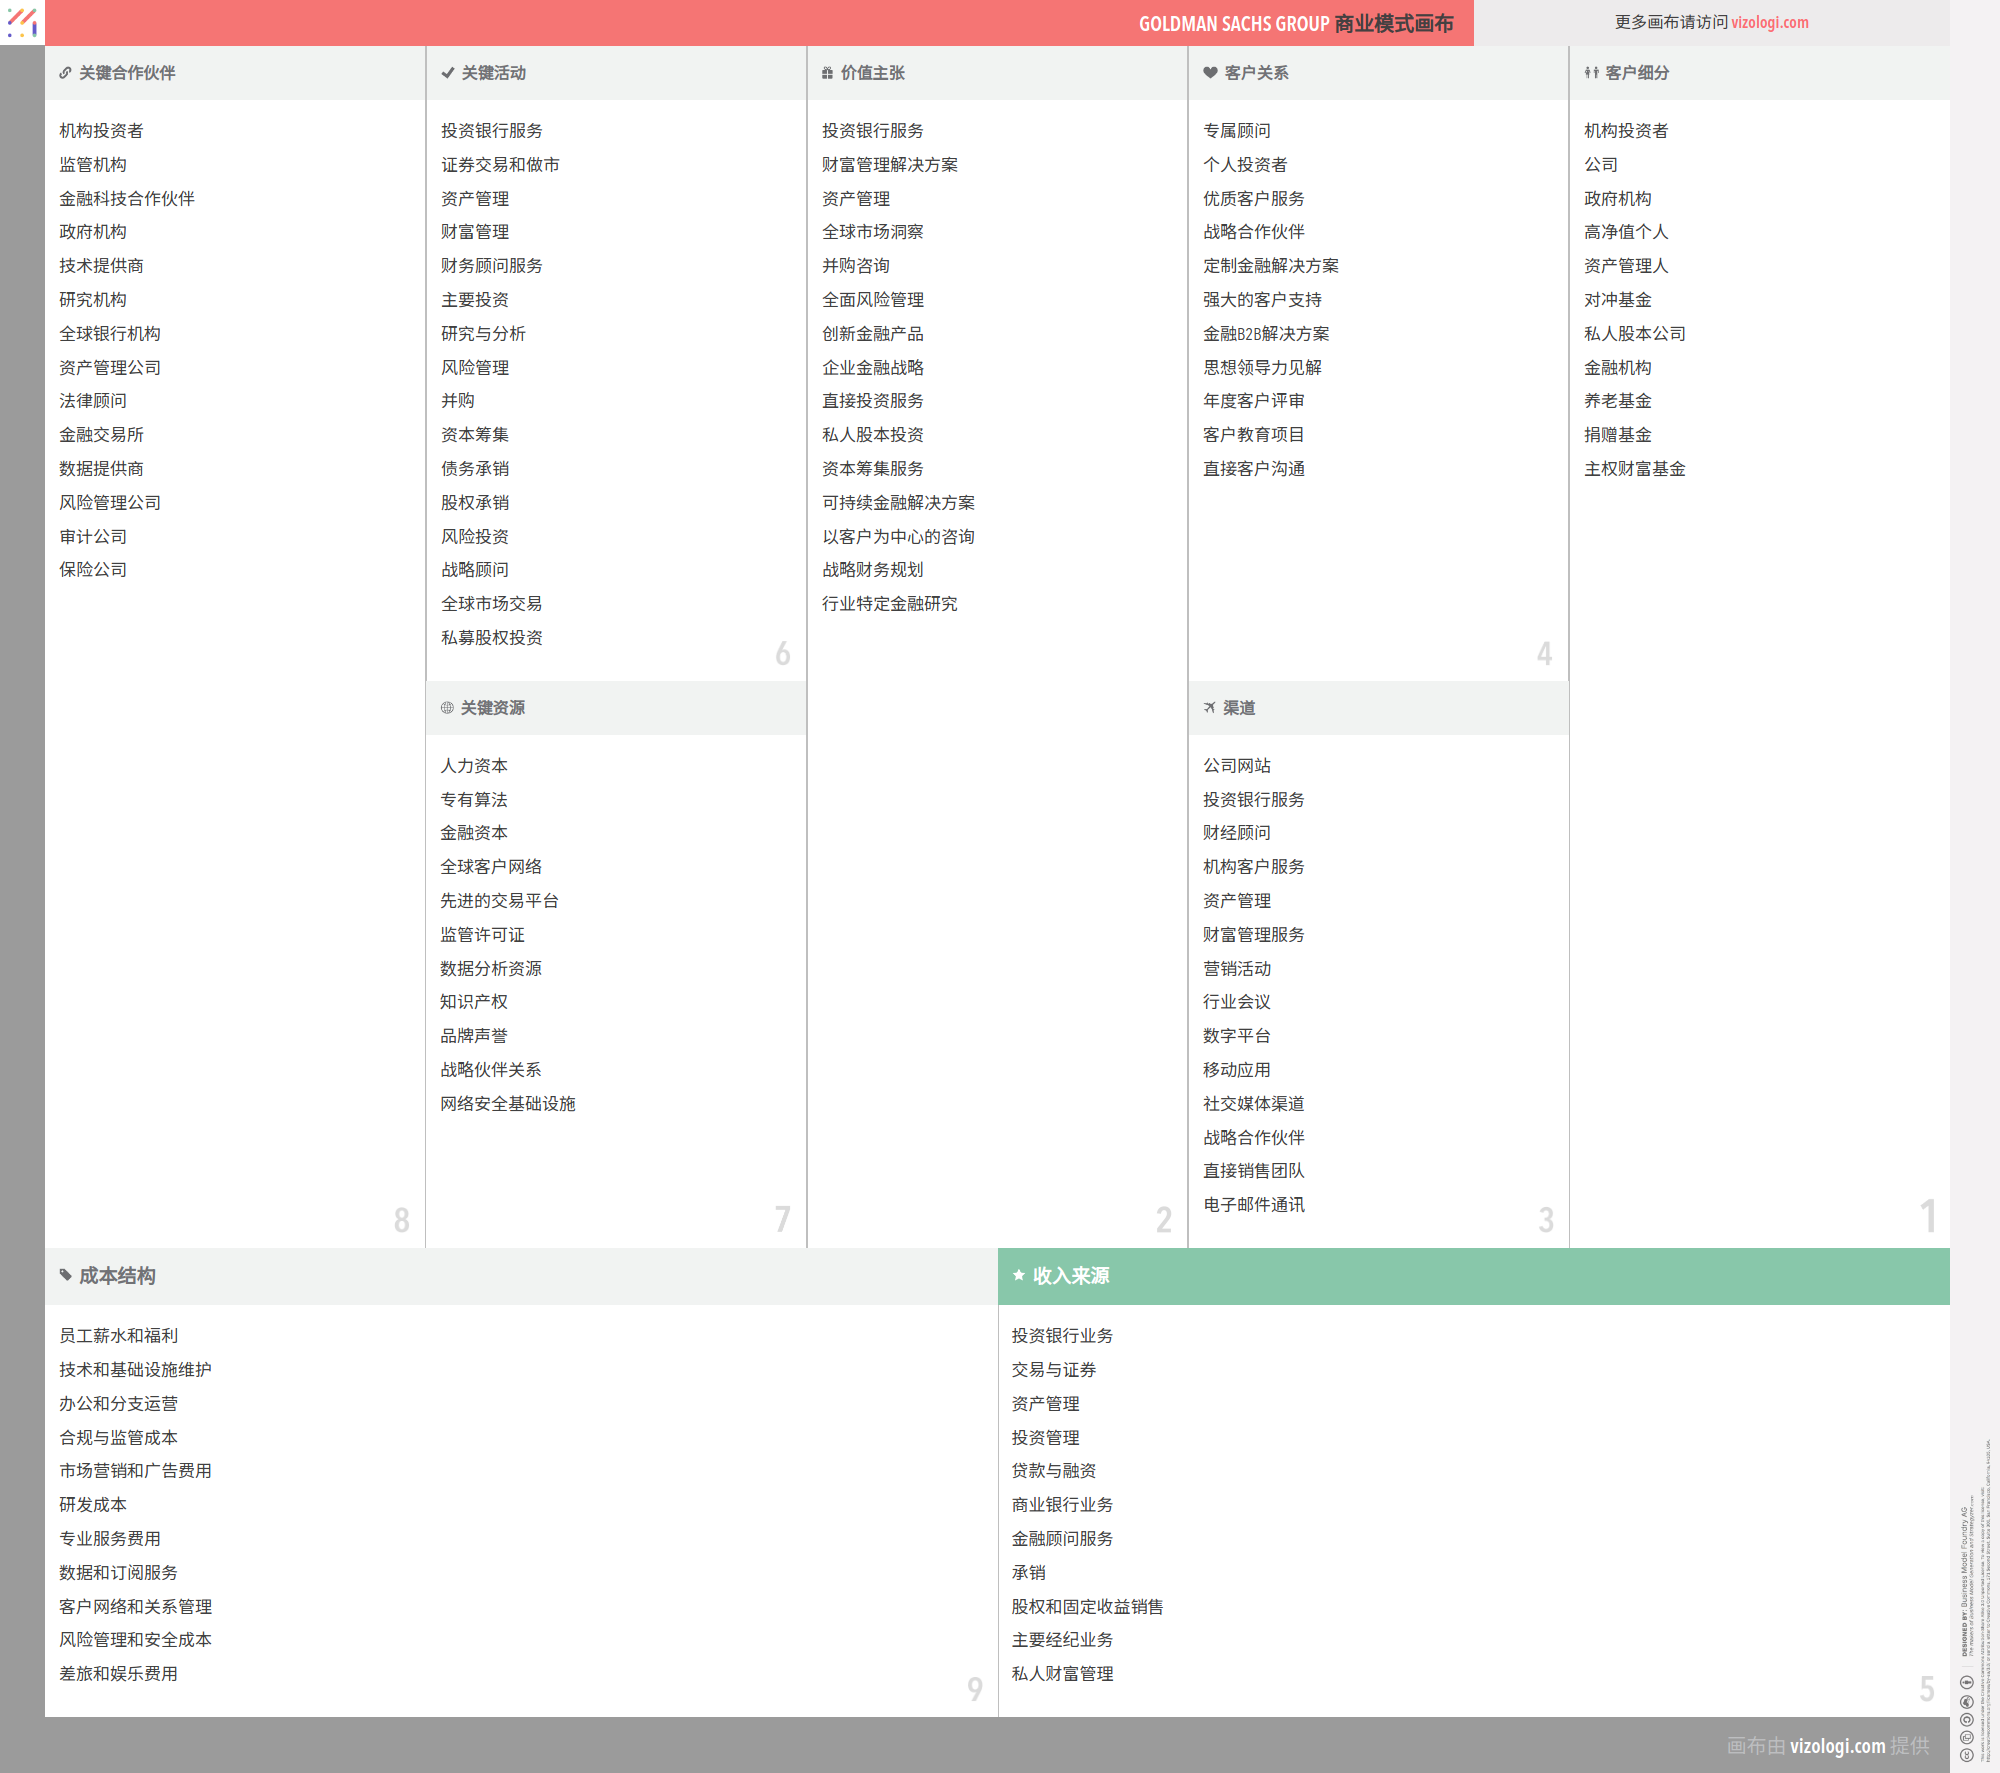The width and height of the screenshot is (2000, 1773).
Task: Click 员工薪水和福利 in cost structure
Action: (118, 1336)
